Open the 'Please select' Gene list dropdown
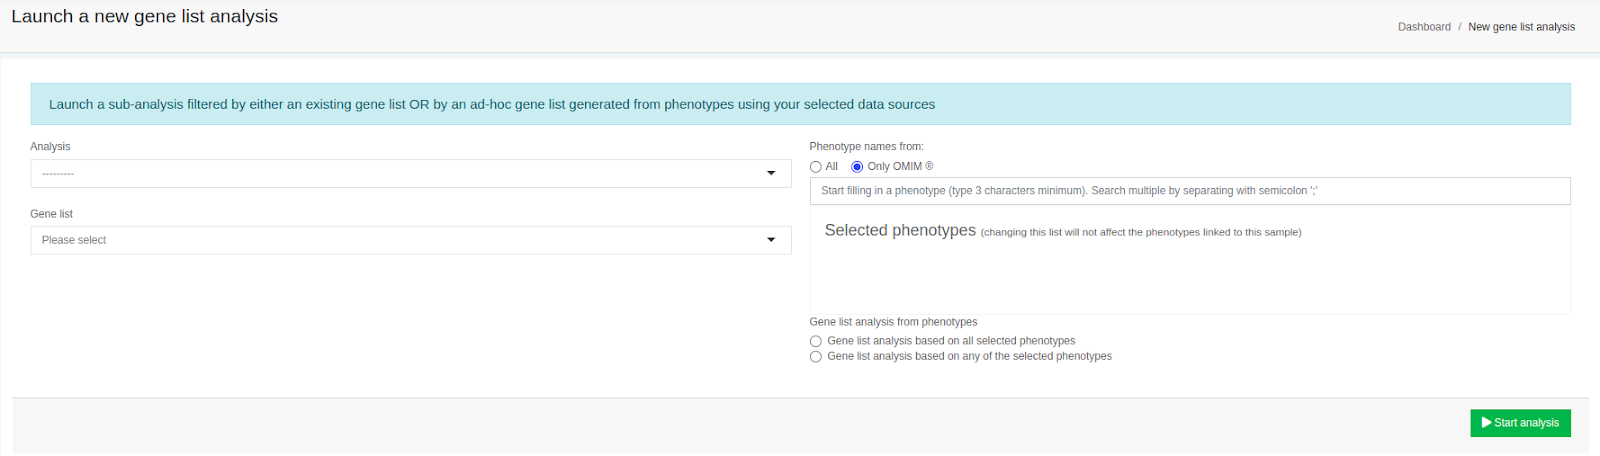The height and width of the screenshot is (456, 1600). pyautogui.click(x=400, y=240)
